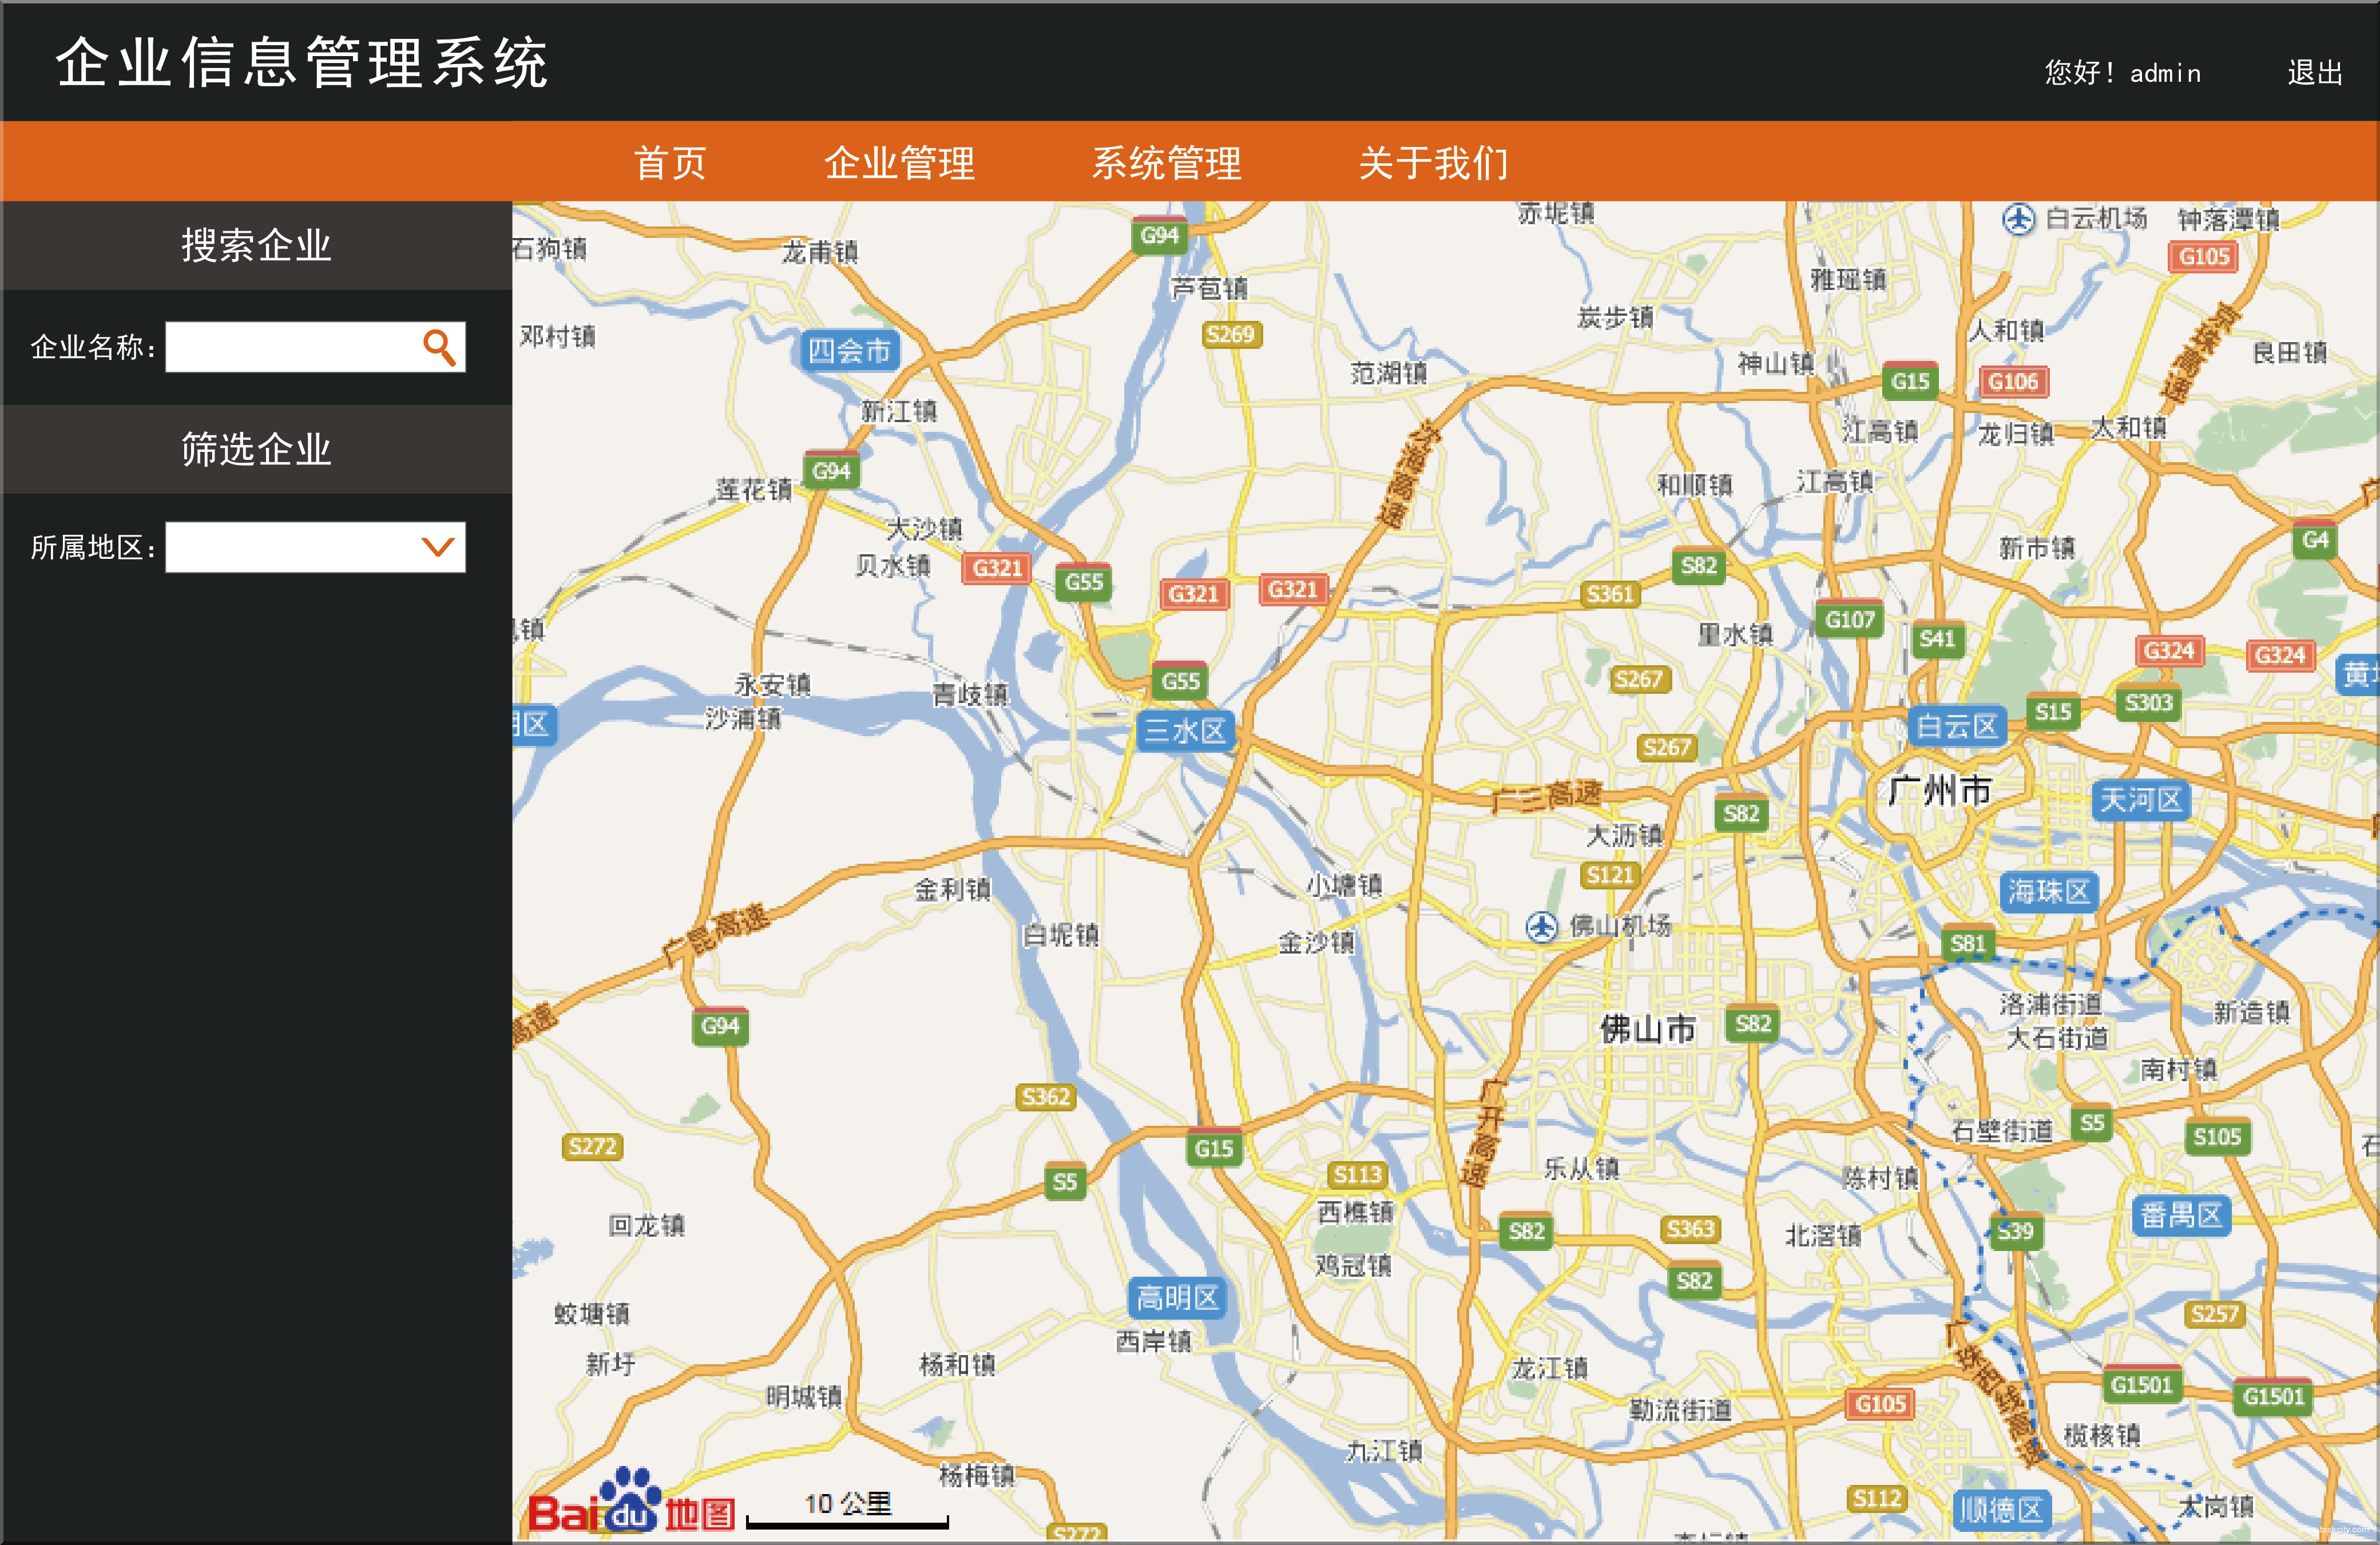
Task: Click the 三水区 blue district marker
Action: (1186, 731)
